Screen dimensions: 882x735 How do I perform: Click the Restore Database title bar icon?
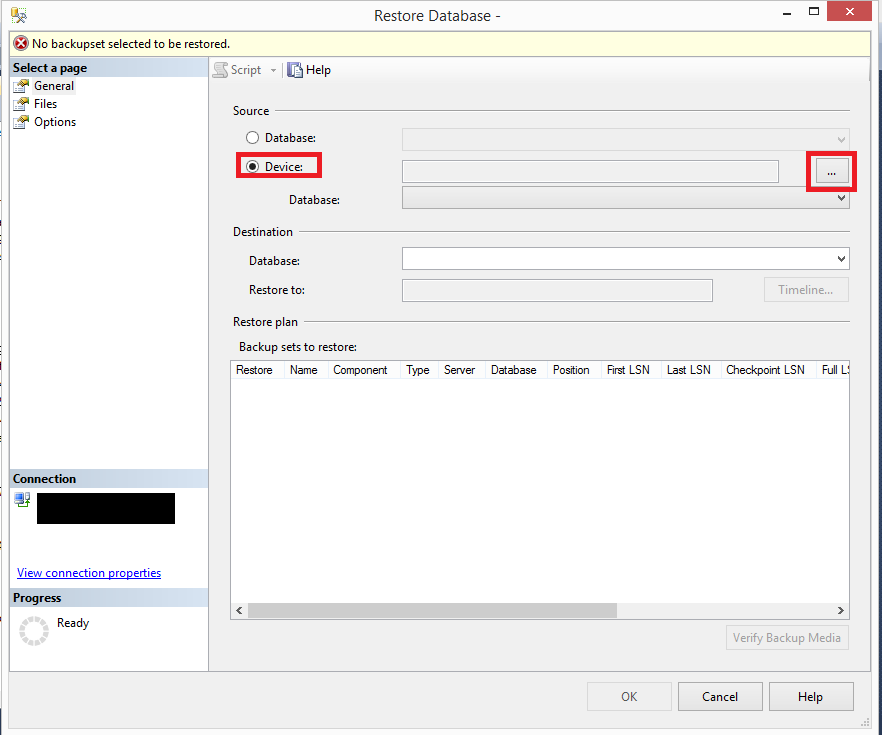point(18,15)
